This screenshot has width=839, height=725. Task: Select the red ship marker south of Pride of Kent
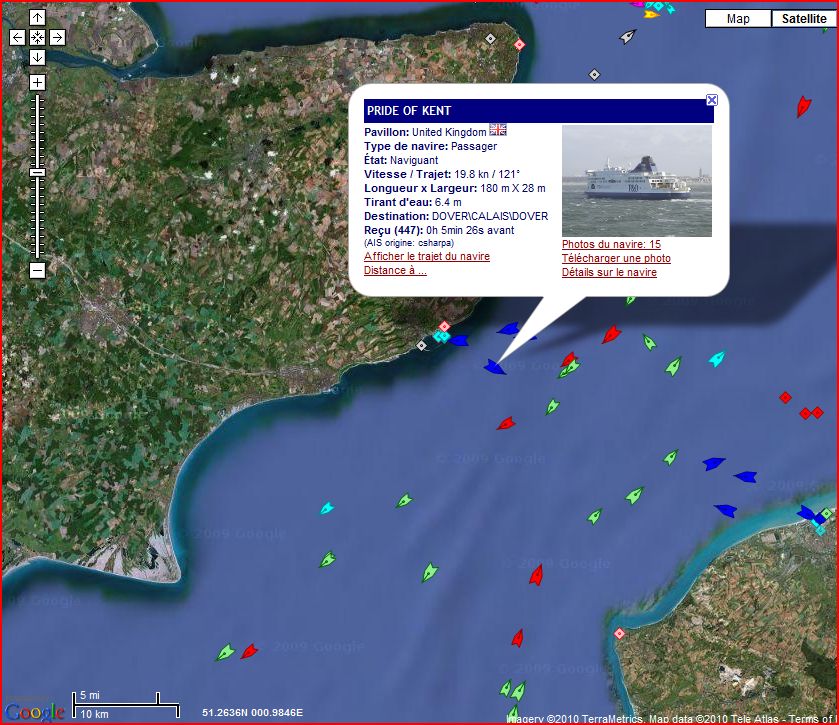[506, 424]
